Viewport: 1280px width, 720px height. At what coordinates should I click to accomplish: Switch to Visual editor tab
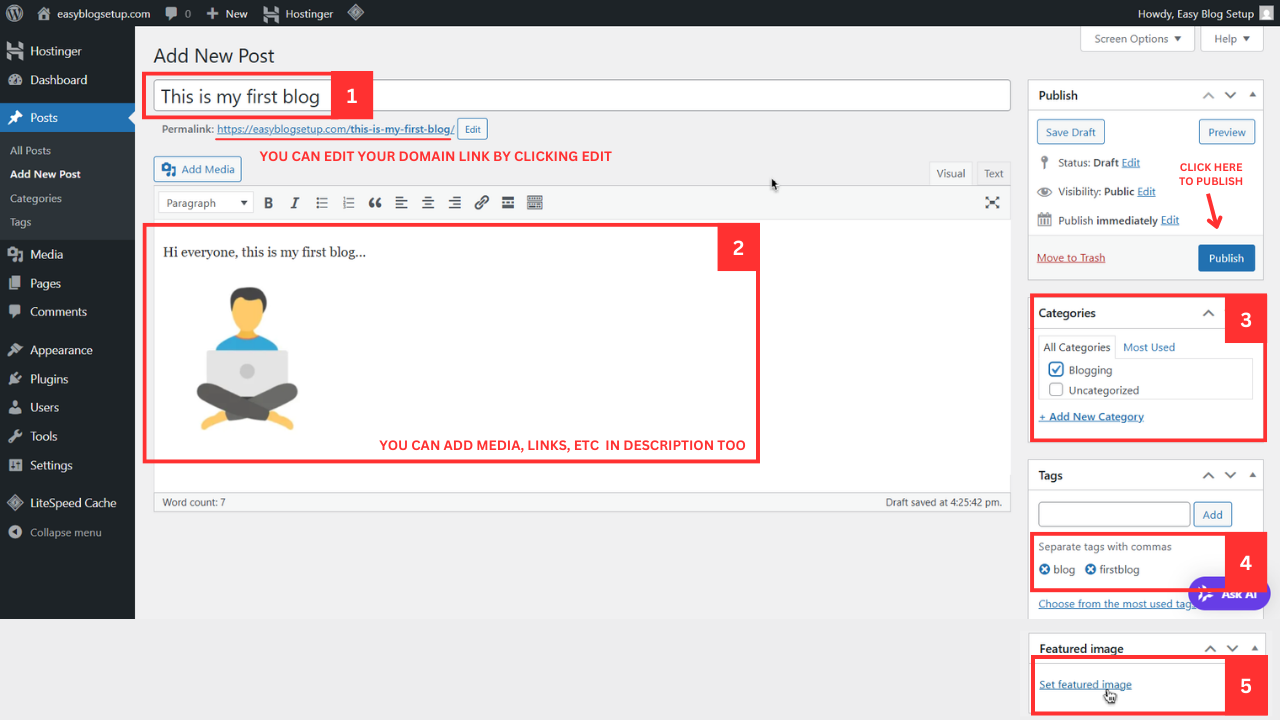950,173
